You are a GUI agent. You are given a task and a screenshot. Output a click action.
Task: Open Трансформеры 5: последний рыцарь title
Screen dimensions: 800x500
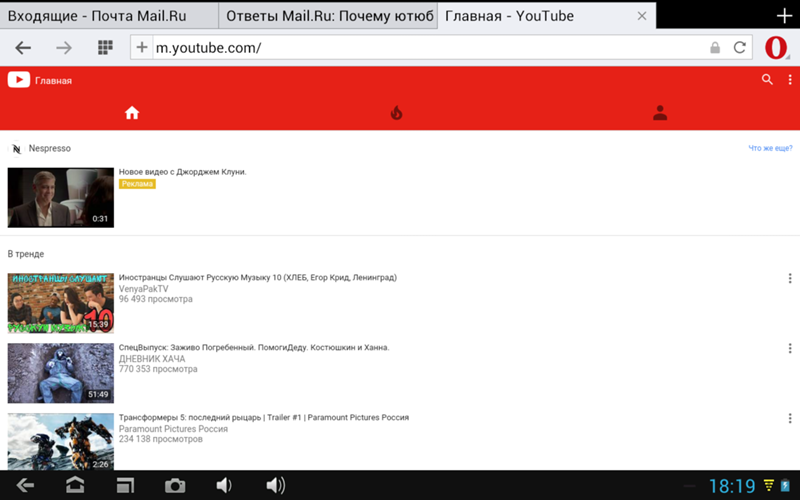pyautogui.click(x=264, y=417)
